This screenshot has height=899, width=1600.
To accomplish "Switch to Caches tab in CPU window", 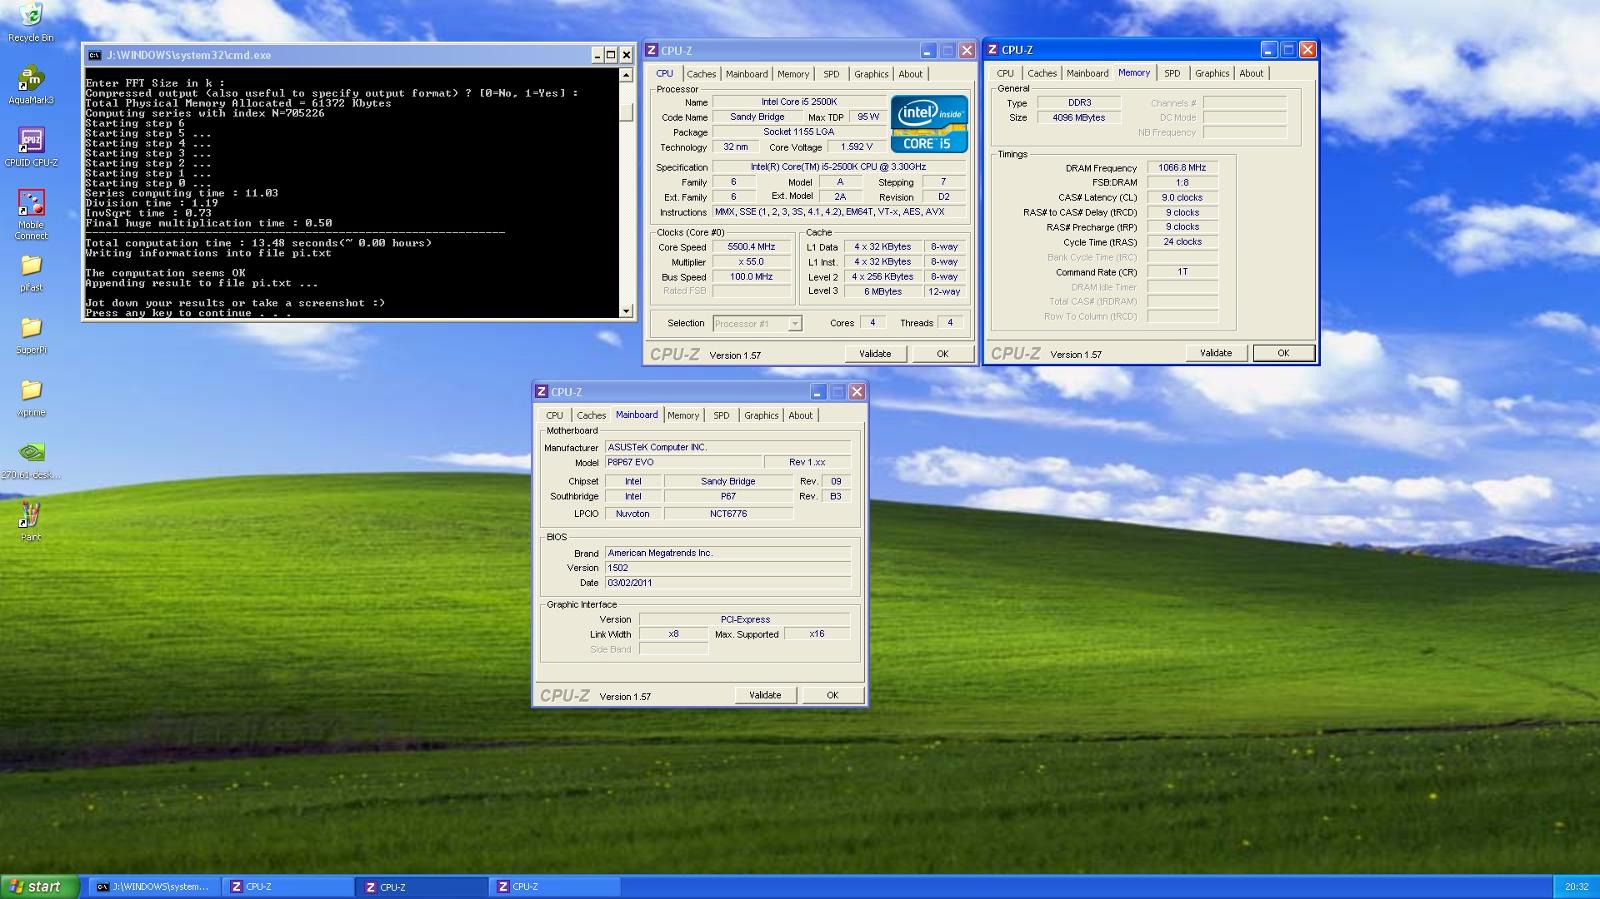I will coord(701,74).
